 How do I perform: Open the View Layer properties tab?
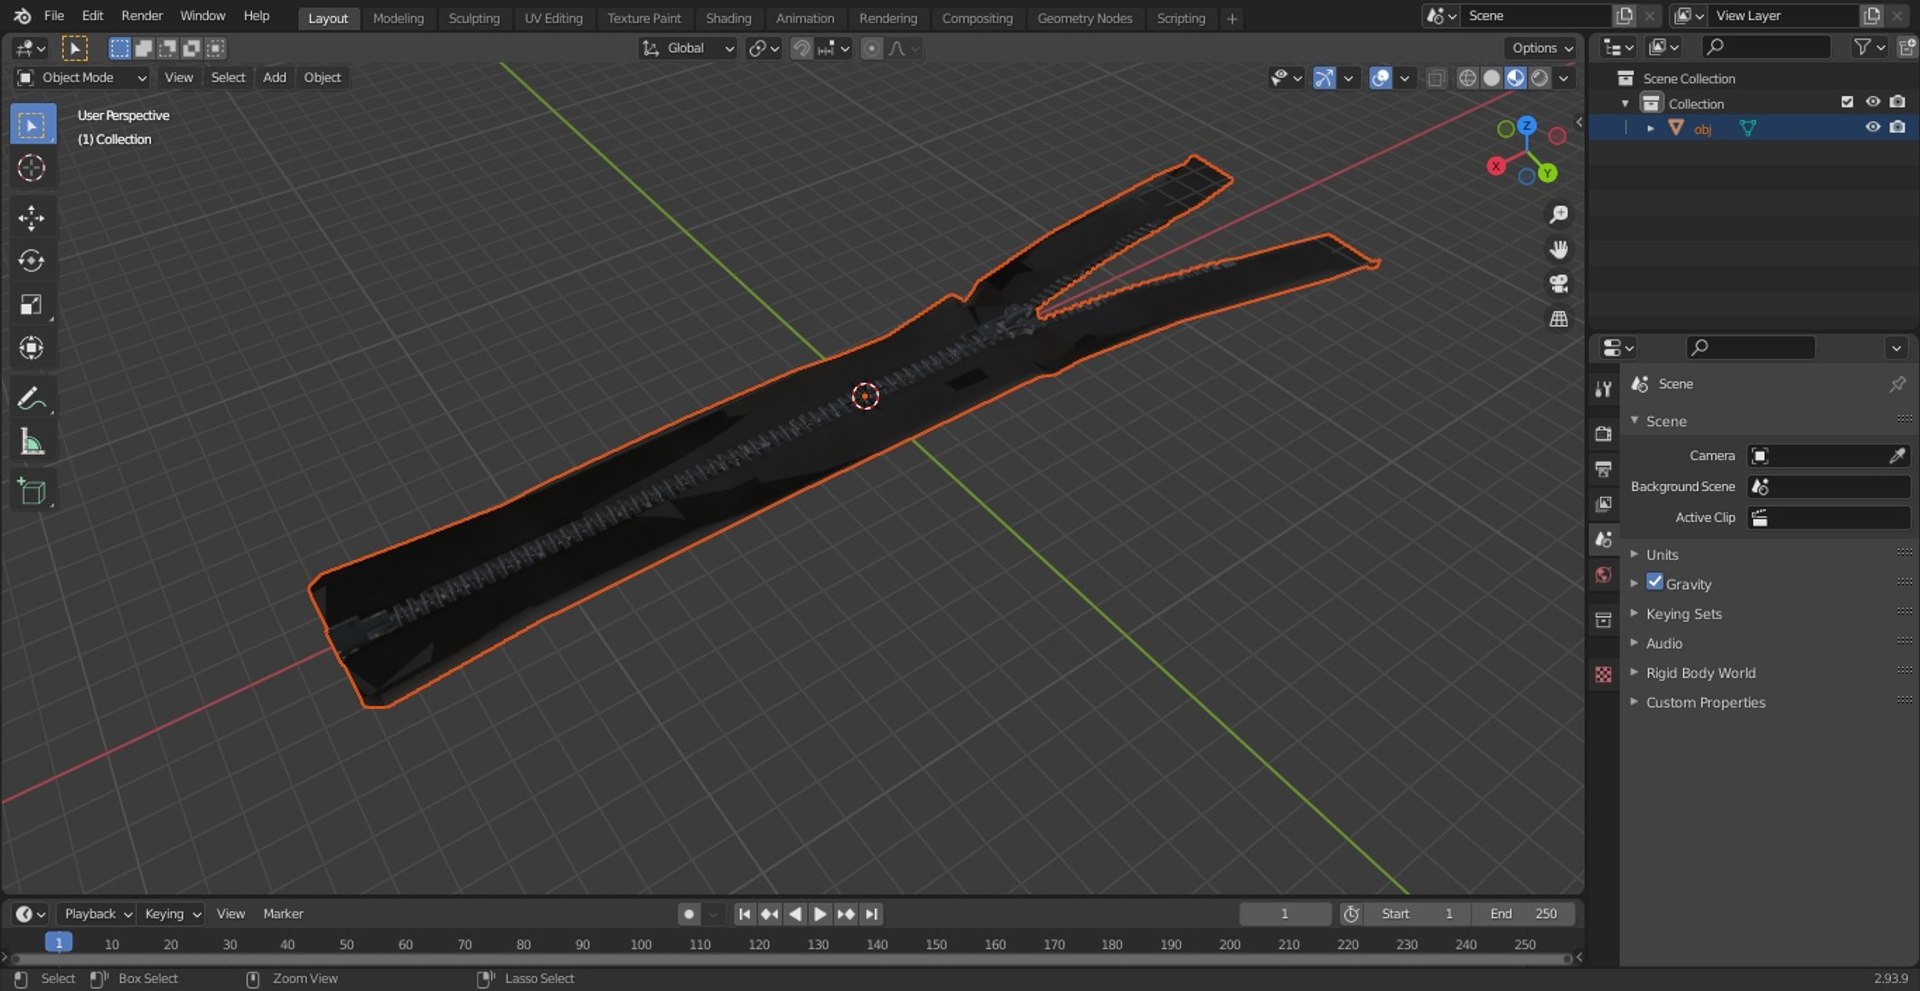pos(1603,504)
